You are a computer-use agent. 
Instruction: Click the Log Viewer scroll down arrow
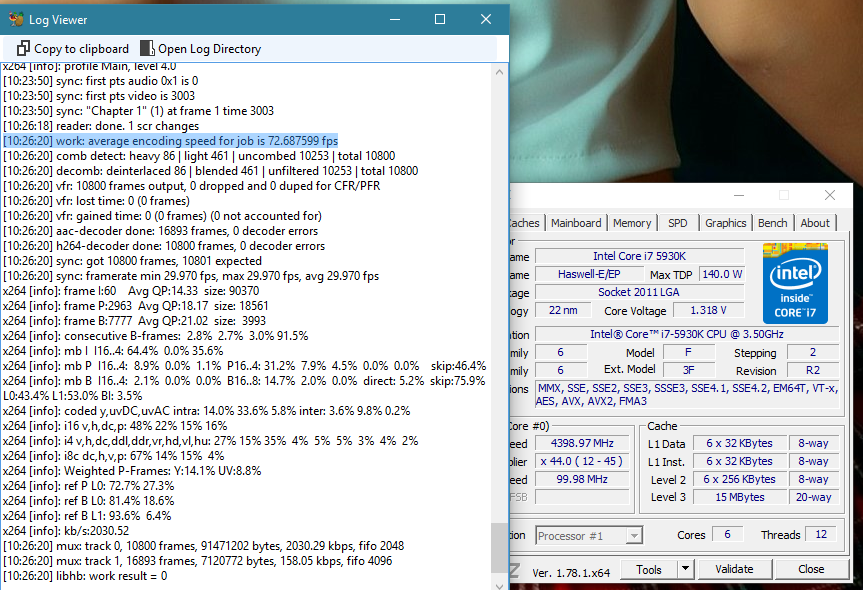(x=499, y=586)
